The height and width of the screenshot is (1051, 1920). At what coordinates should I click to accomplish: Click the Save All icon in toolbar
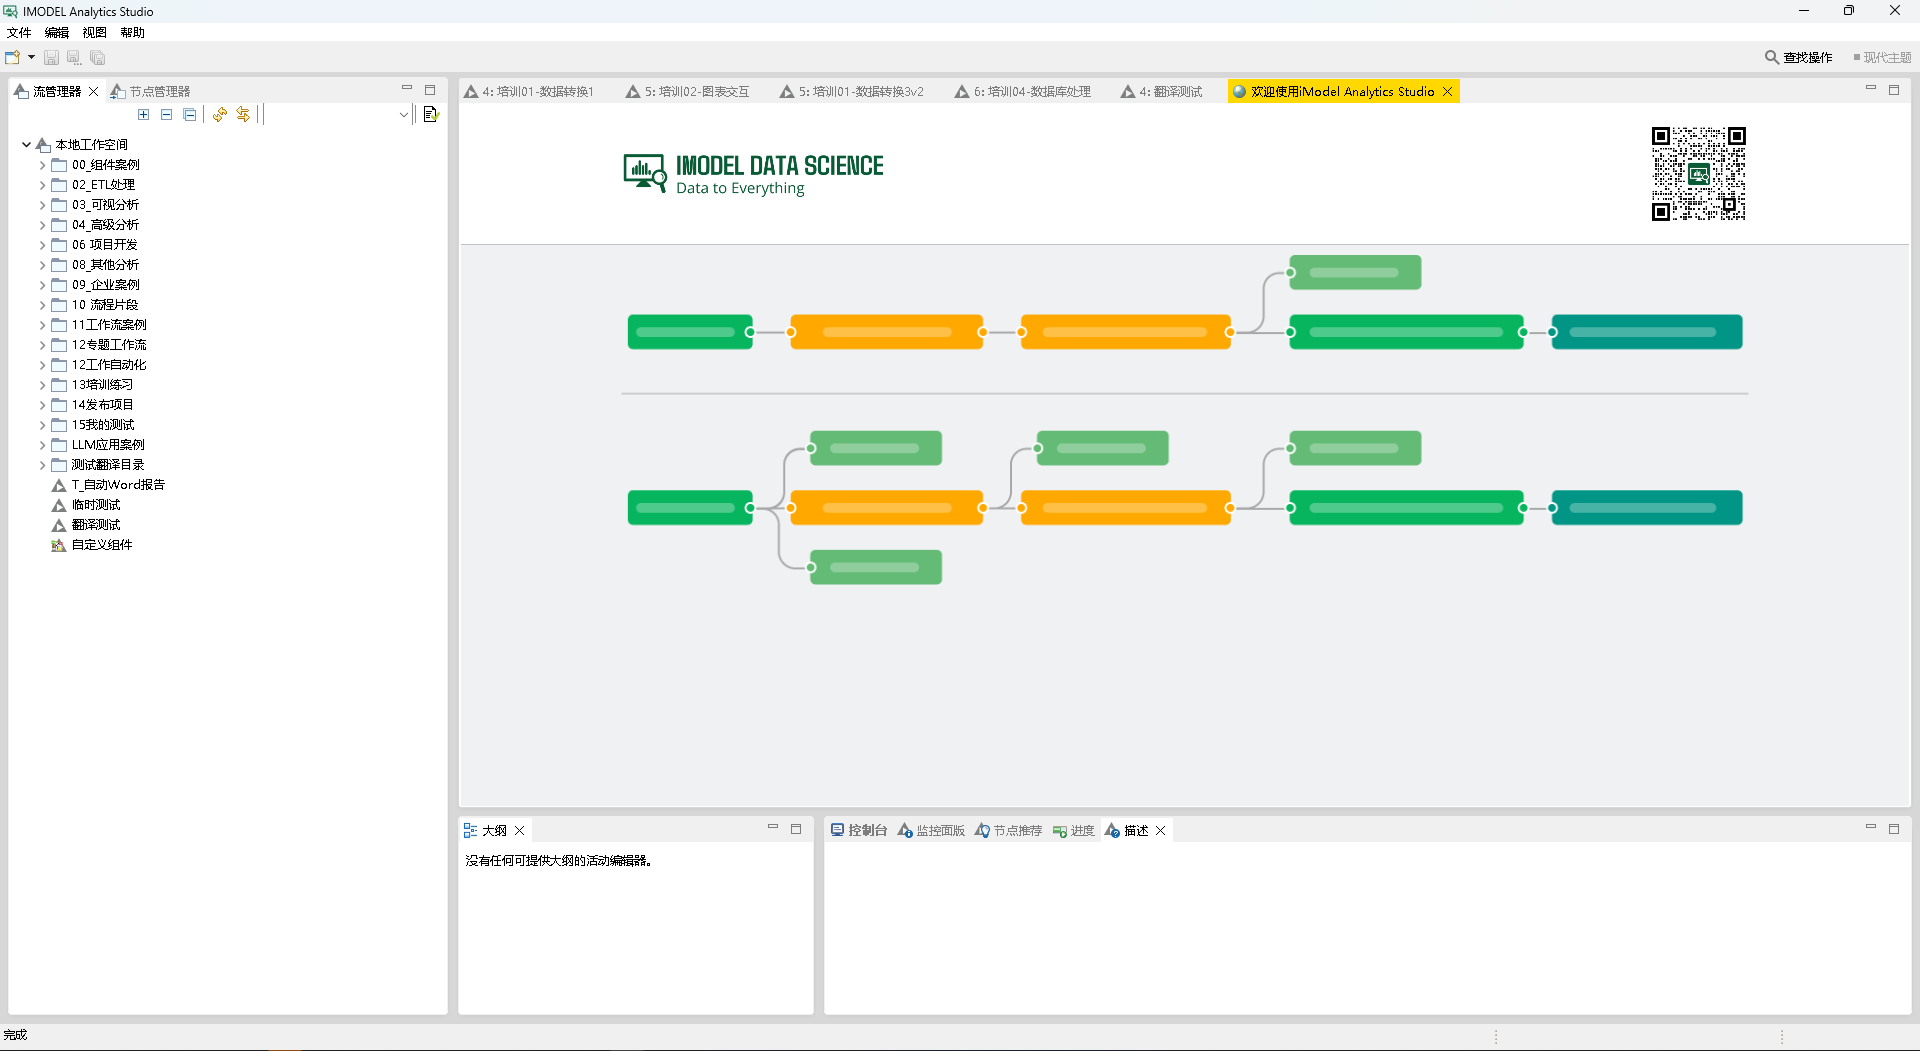pos(97,58)
